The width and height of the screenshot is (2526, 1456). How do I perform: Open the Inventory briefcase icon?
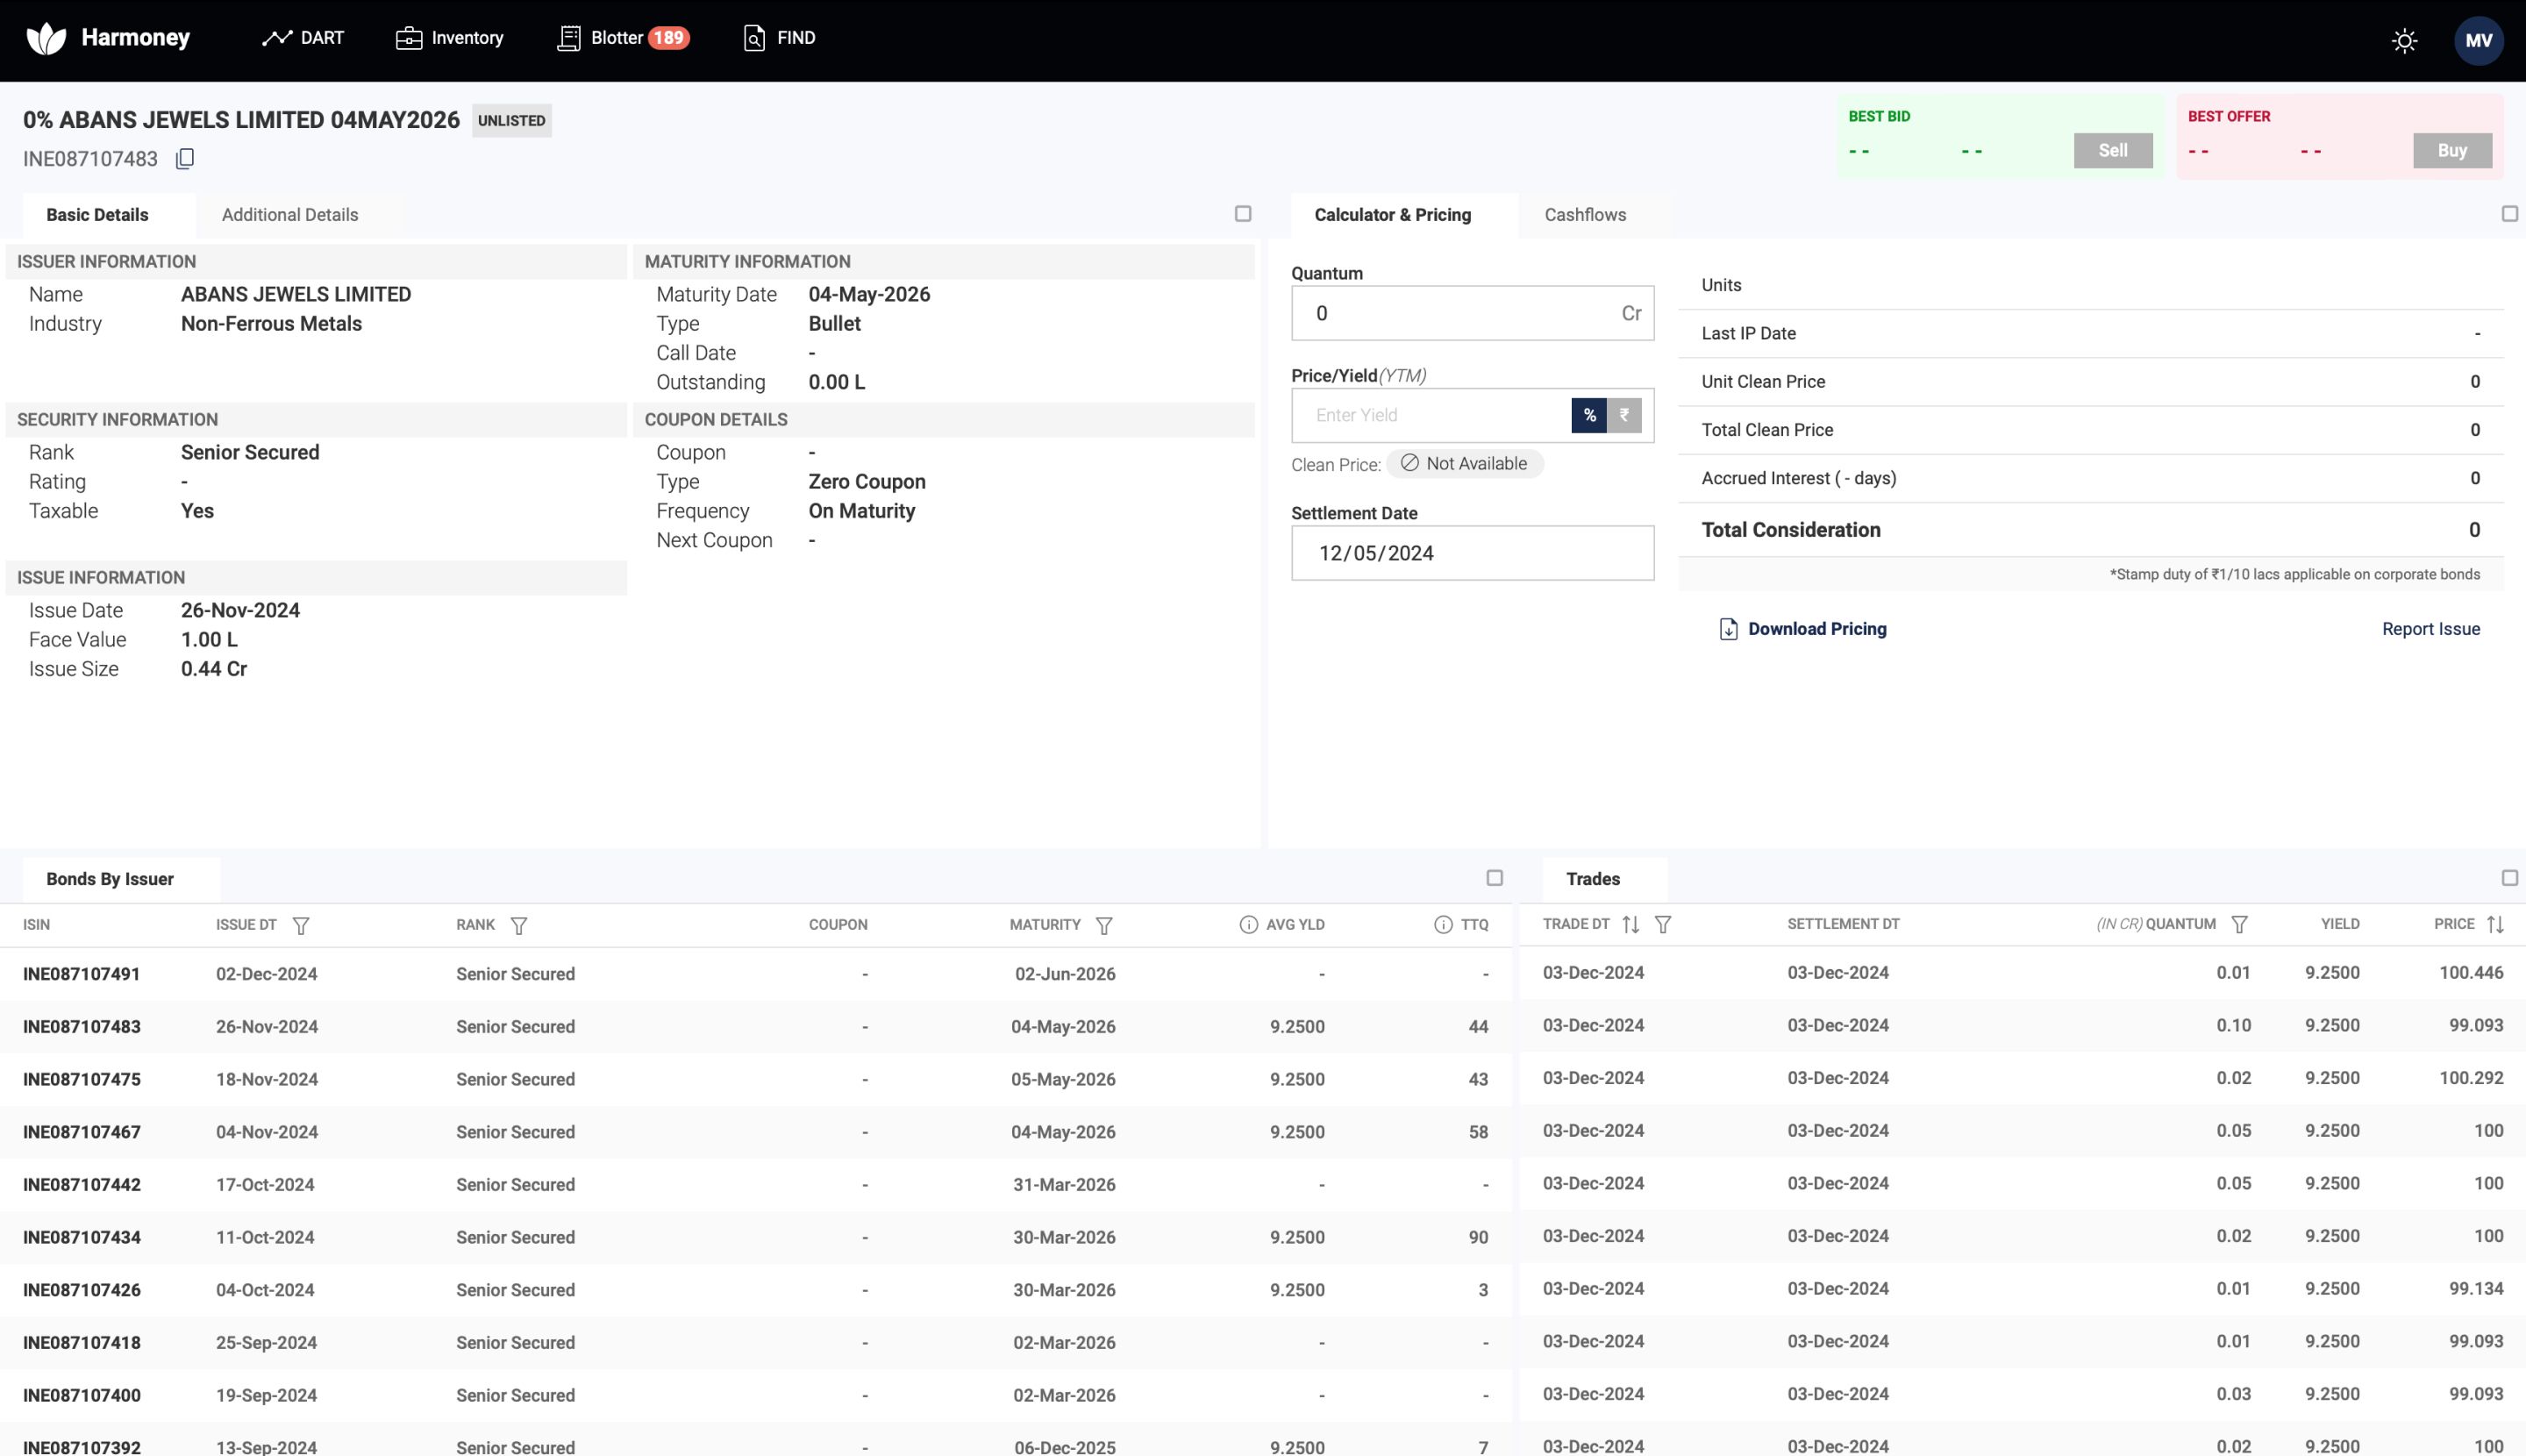pos(408,38)
